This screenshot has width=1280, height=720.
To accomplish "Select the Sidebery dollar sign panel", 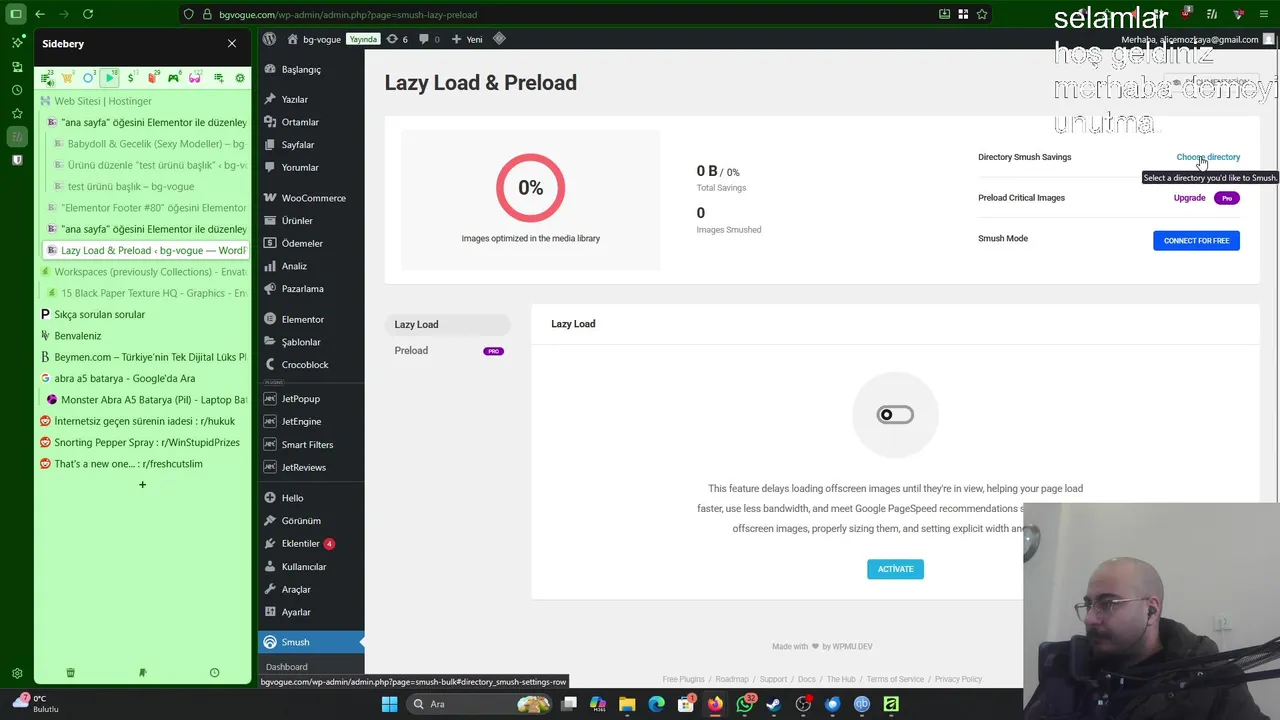I will click(131, 78).
